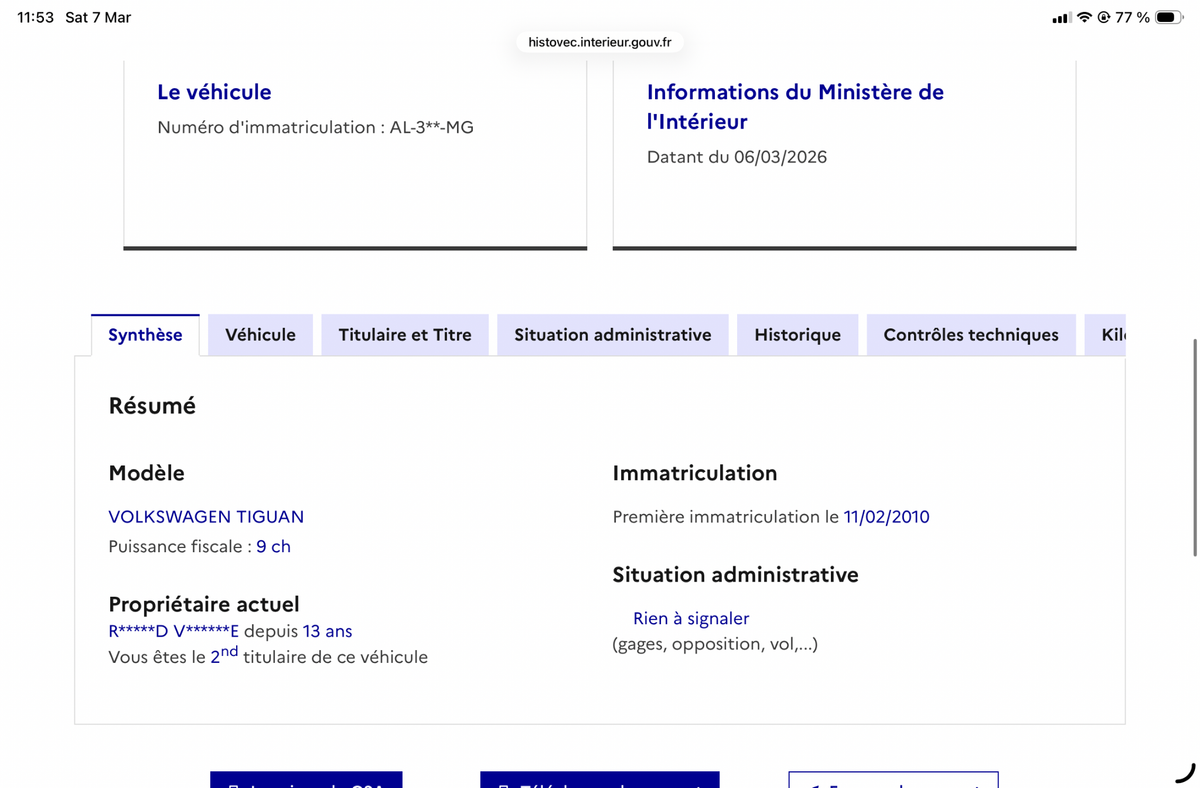The width and height of the screenshot is (1200, 788).
Task: Click the "Le véhicule" card heading
Action: [x=214, y=92]
